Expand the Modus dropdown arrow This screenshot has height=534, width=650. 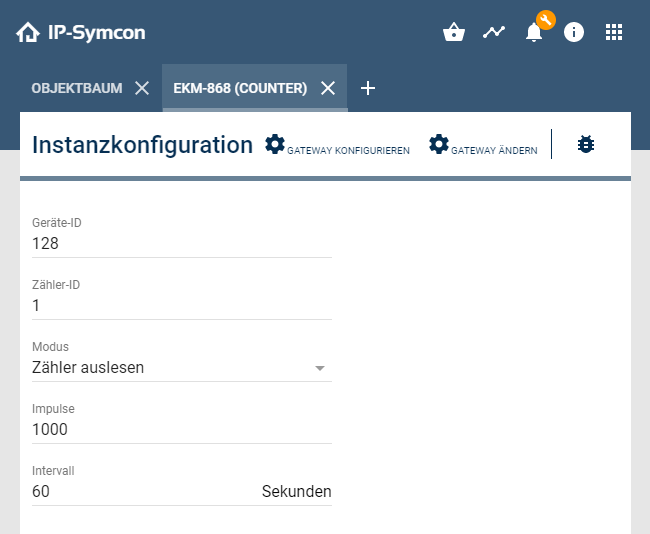tap(320, 368)
